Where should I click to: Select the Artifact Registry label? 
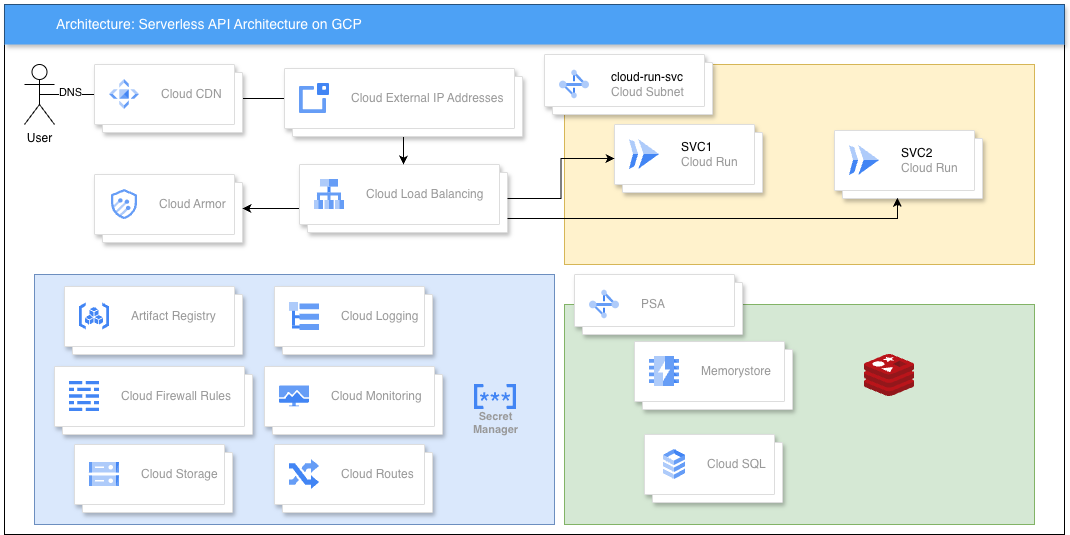[x=173, y=315]
